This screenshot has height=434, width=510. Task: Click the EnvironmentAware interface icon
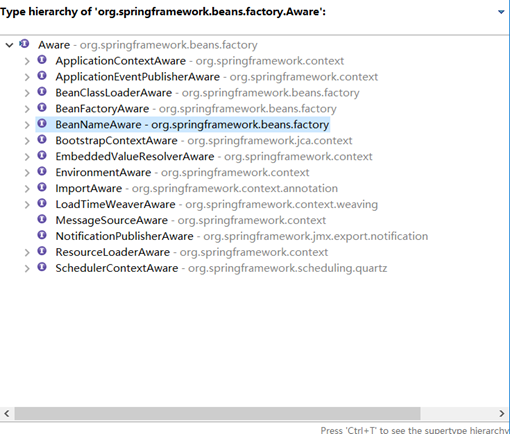click(42, 171)
